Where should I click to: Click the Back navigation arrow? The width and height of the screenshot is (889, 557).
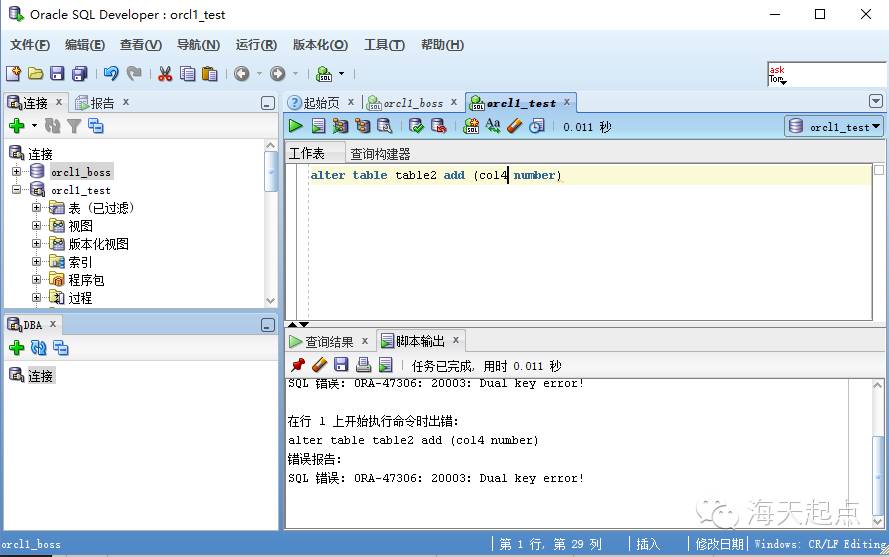(242, 73)
